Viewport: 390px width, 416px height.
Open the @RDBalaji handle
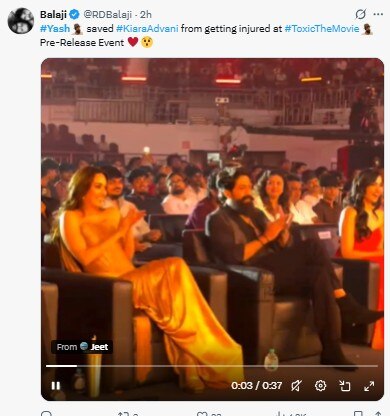click(x=107, y=14)
